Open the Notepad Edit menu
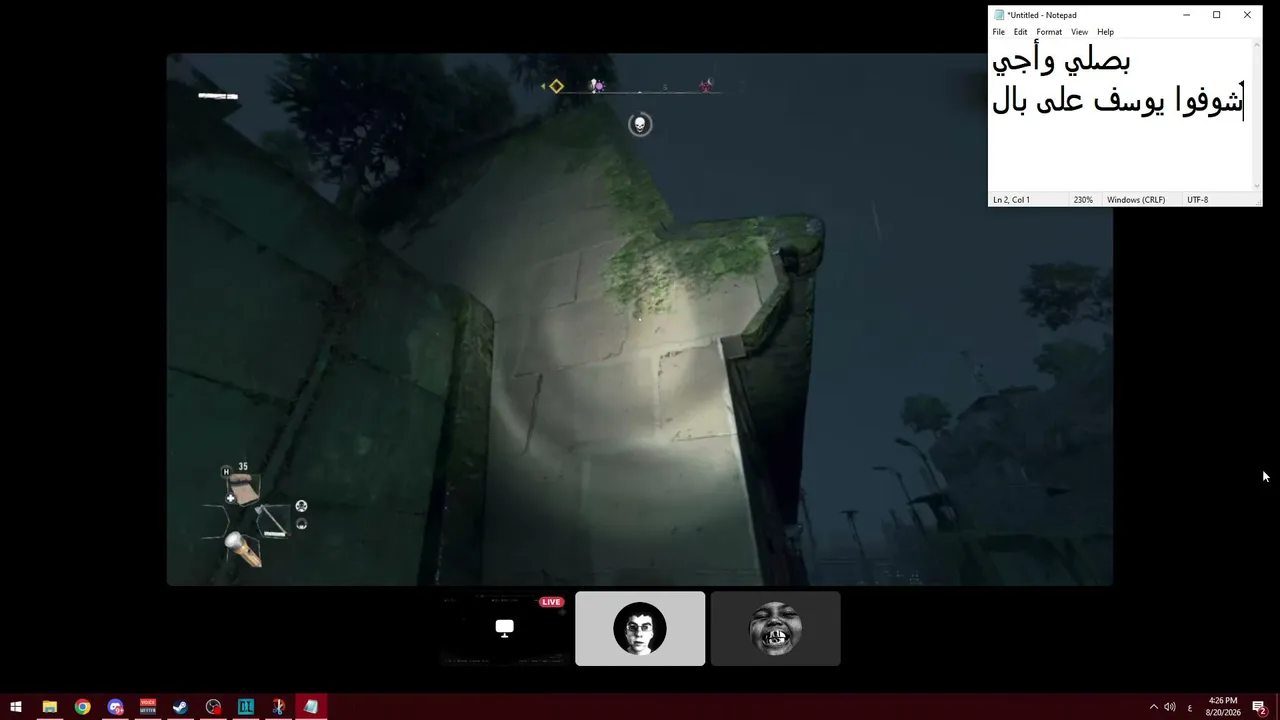Image resolution: width=1280 pixels, height=720 pixels. 1020,32
